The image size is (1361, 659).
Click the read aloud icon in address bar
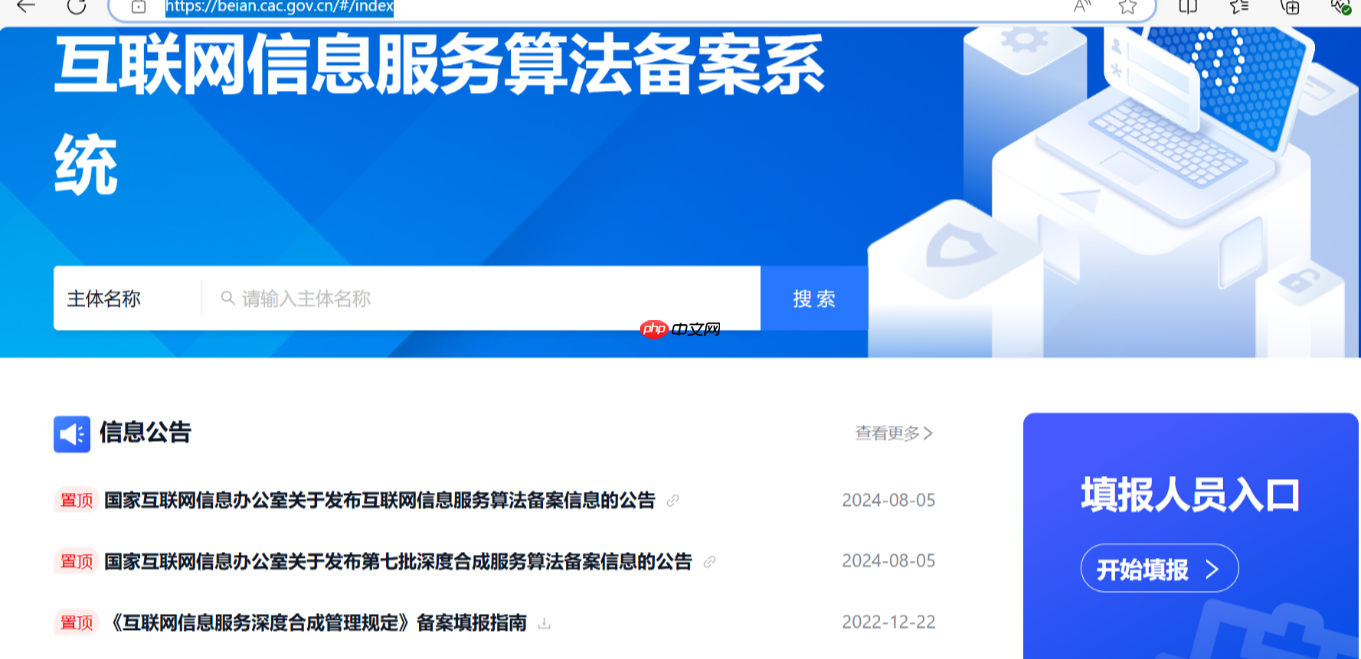1082,6
